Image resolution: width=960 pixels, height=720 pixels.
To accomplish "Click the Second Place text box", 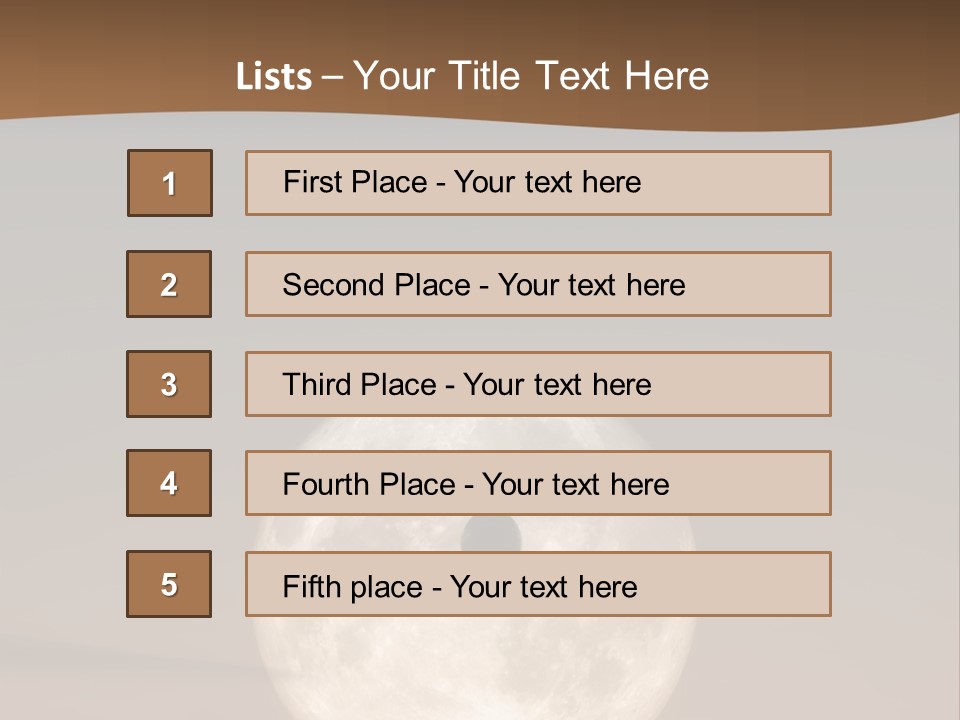I will [x=538, y=284].
